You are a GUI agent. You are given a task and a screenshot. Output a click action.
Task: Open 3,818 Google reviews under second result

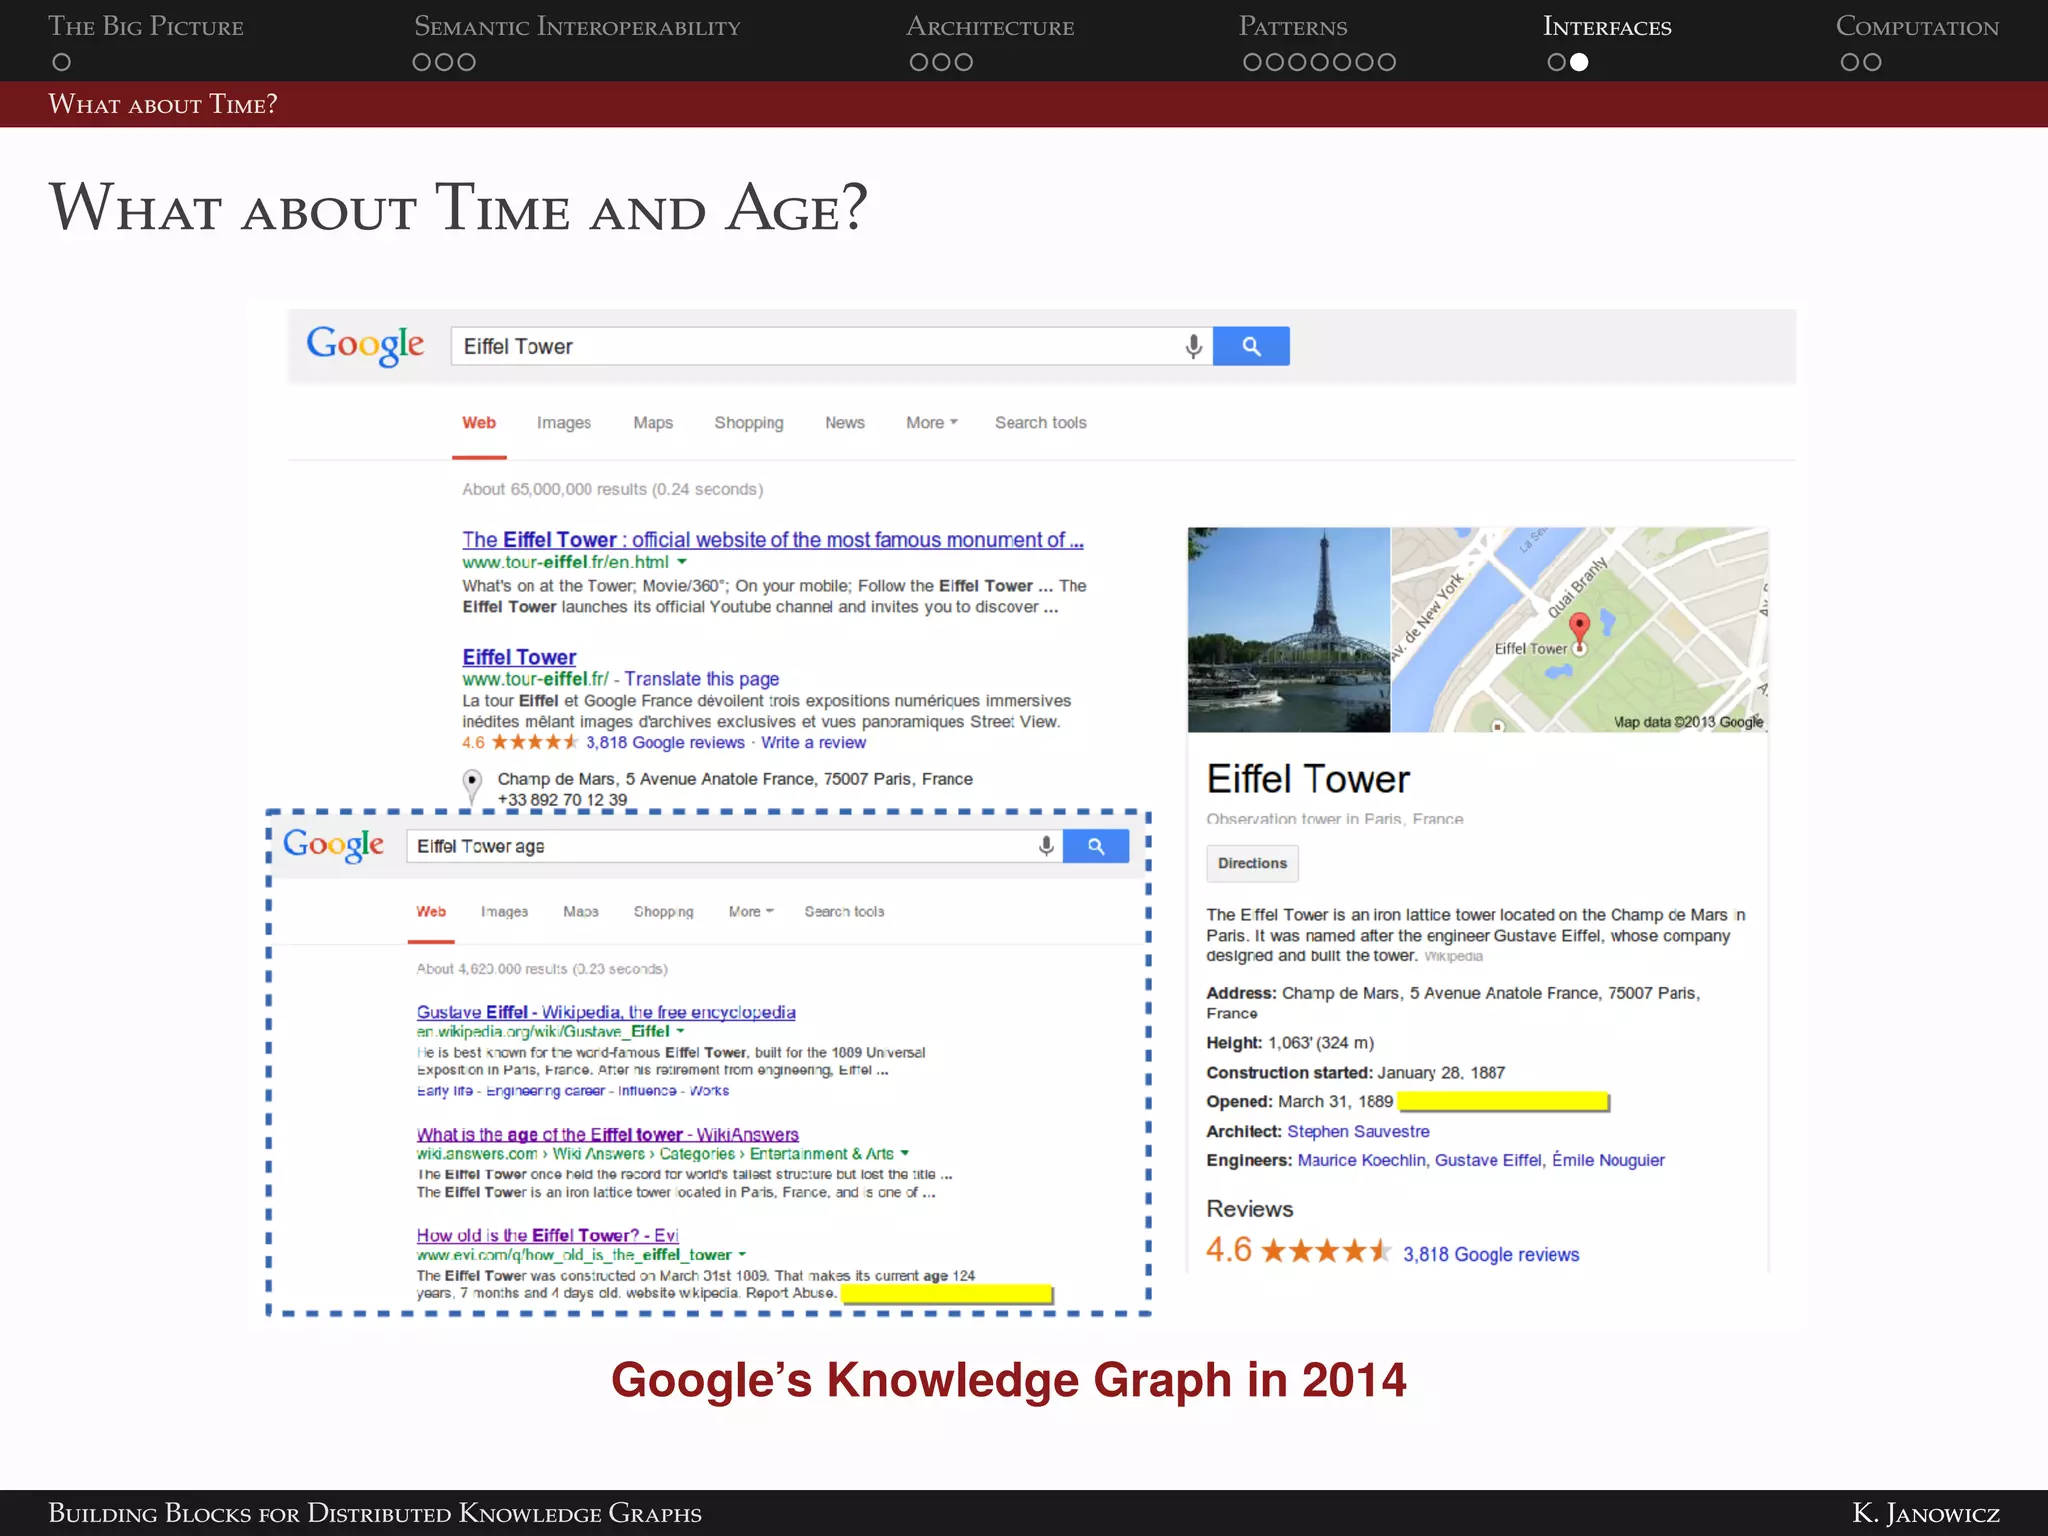pyautogui.click(x=665, y=743)
